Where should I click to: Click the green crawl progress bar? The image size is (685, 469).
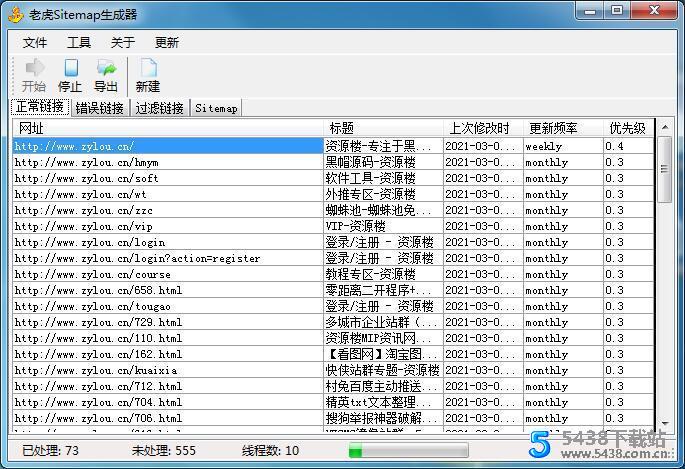(408, 450)
